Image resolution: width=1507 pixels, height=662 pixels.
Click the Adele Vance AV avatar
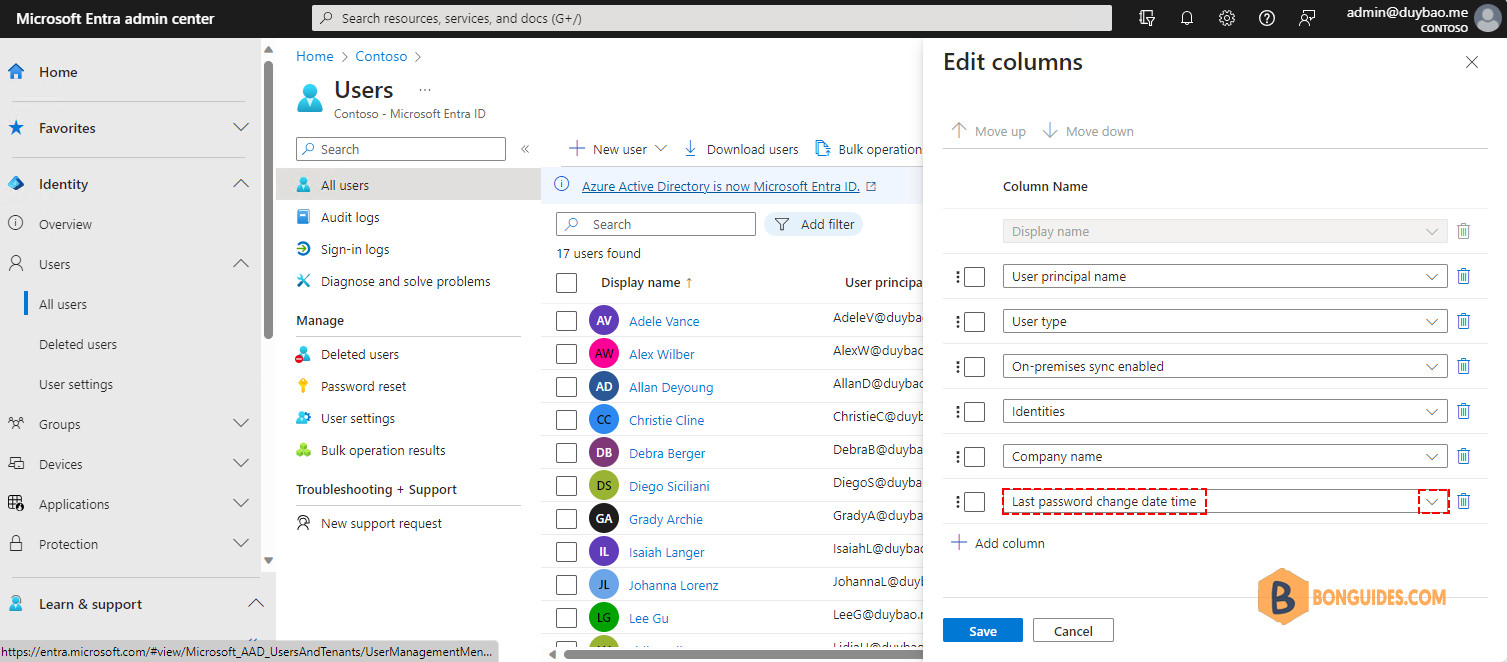point(604,321)
